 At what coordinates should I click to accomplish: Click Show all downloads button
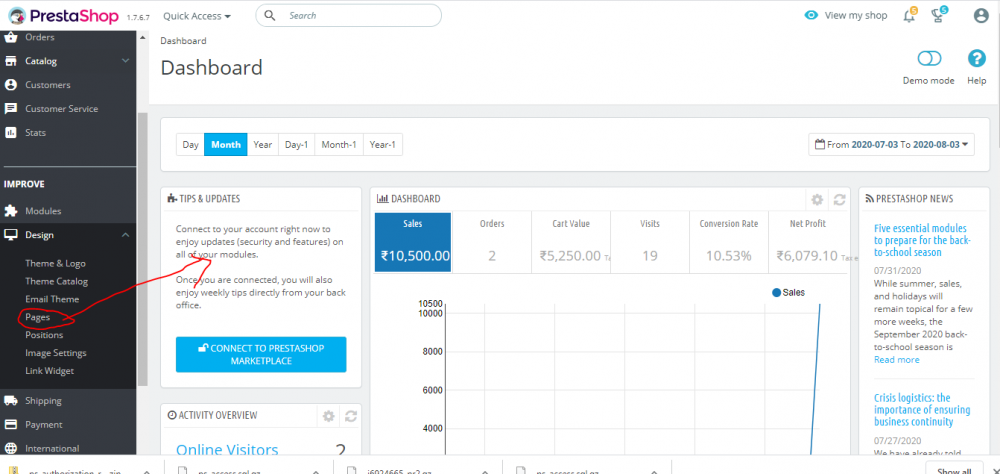click(x=954, y=470)
